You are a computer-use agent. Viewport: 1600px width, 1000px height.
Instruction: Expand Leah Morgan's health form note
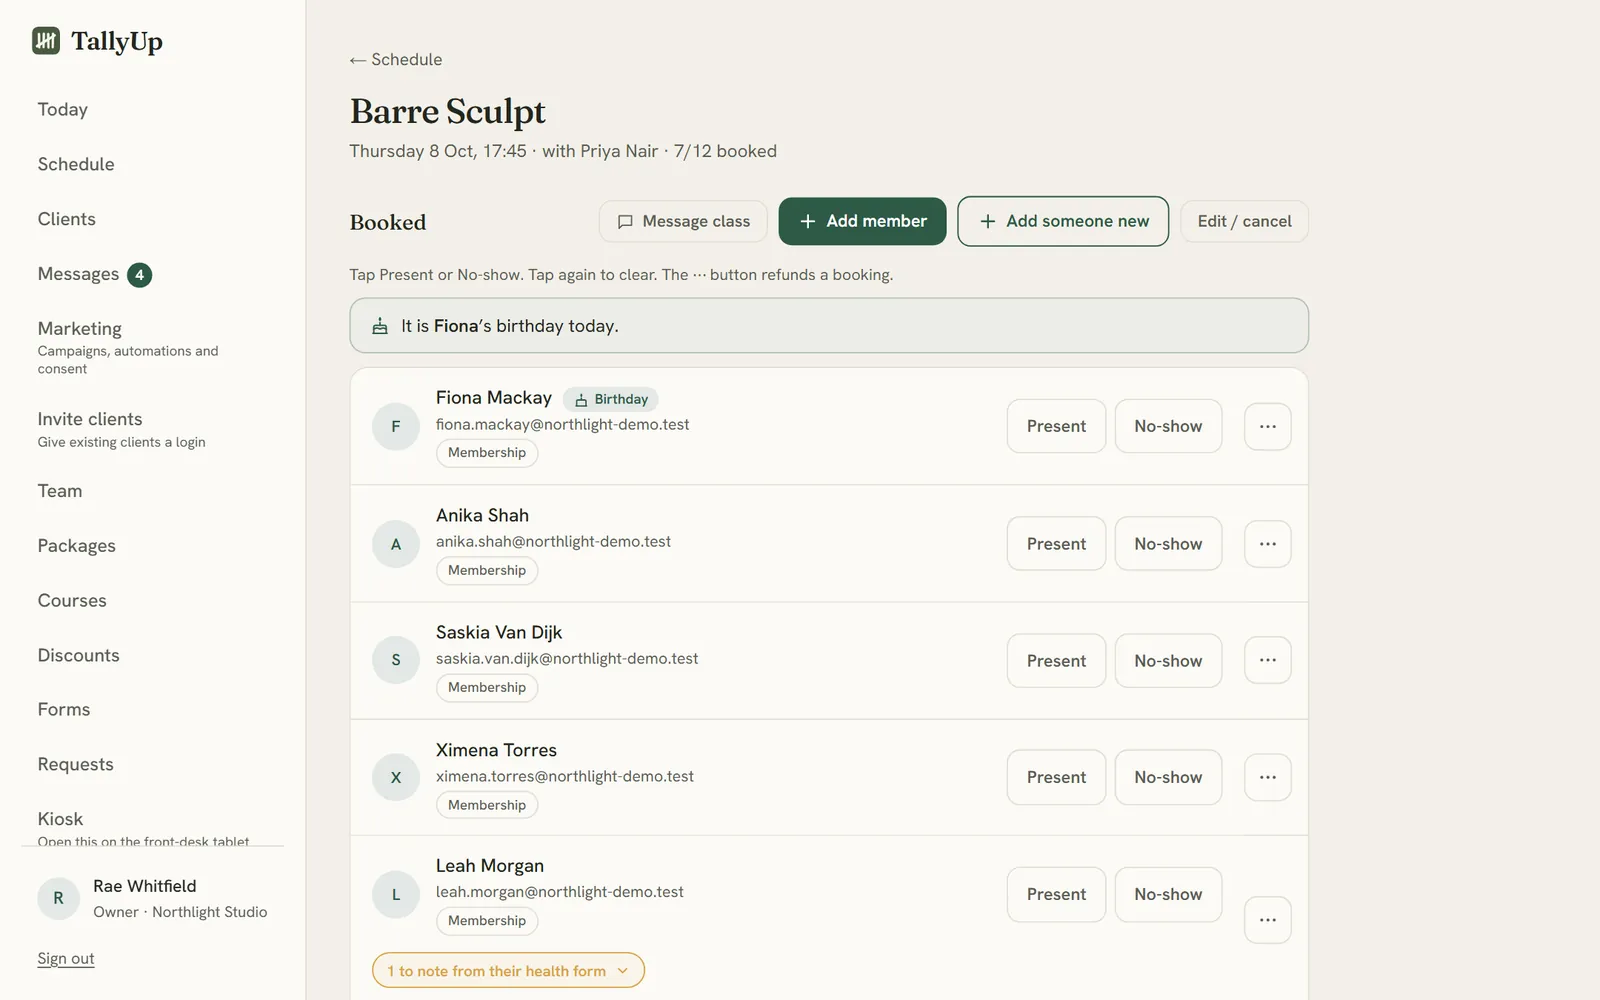tap(508, 970)
